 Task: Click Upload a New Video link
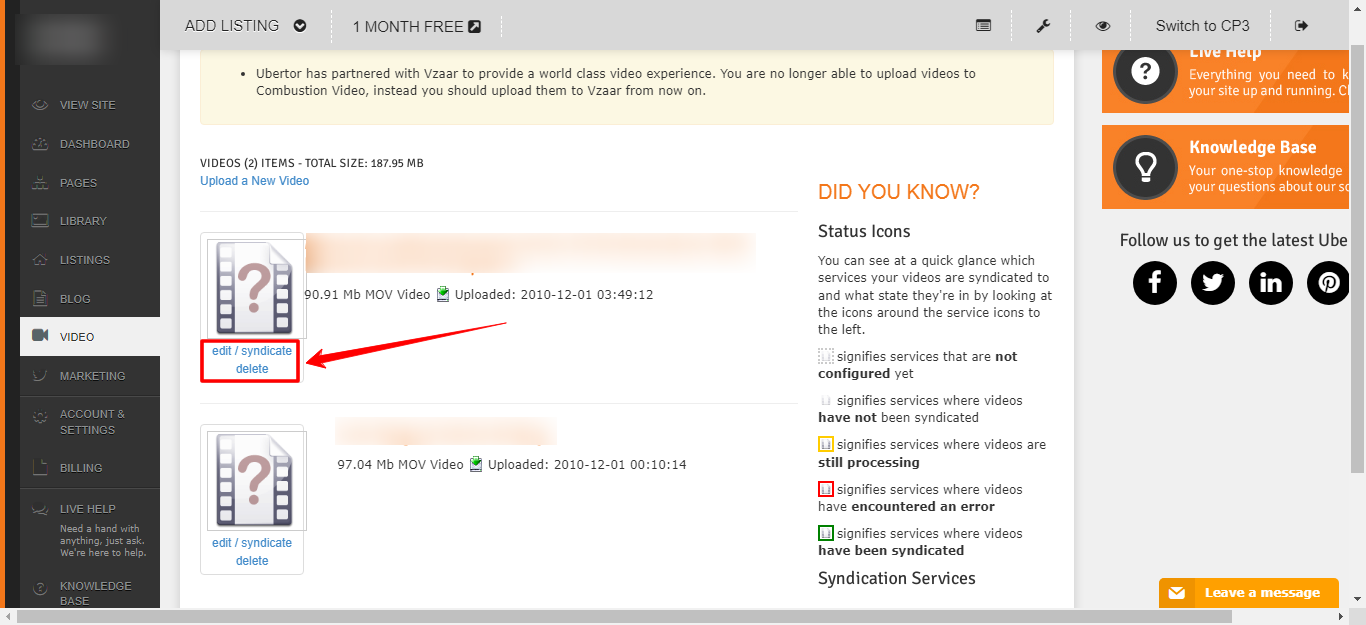tap(254, 181)
